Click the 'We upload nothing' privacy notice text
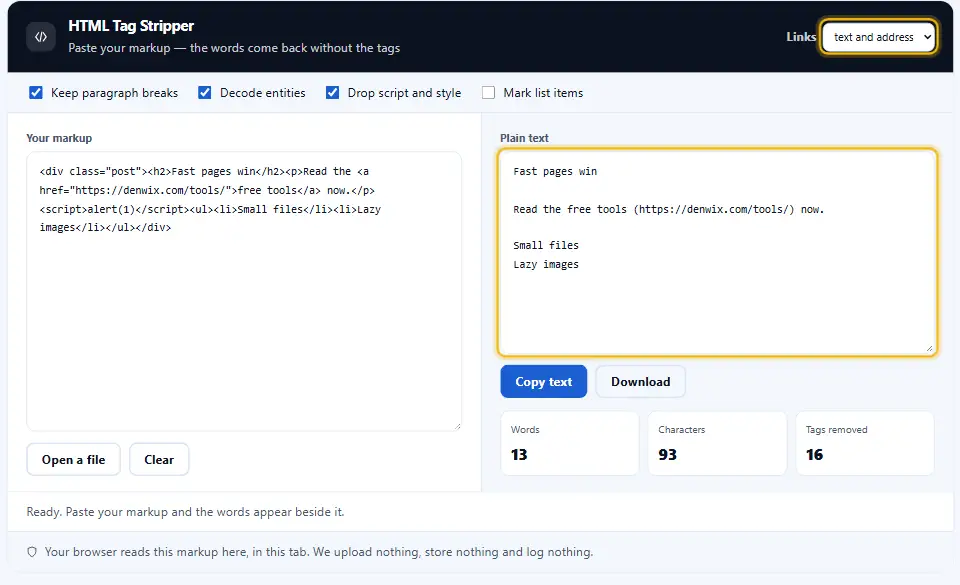 [x=319, y=552]
